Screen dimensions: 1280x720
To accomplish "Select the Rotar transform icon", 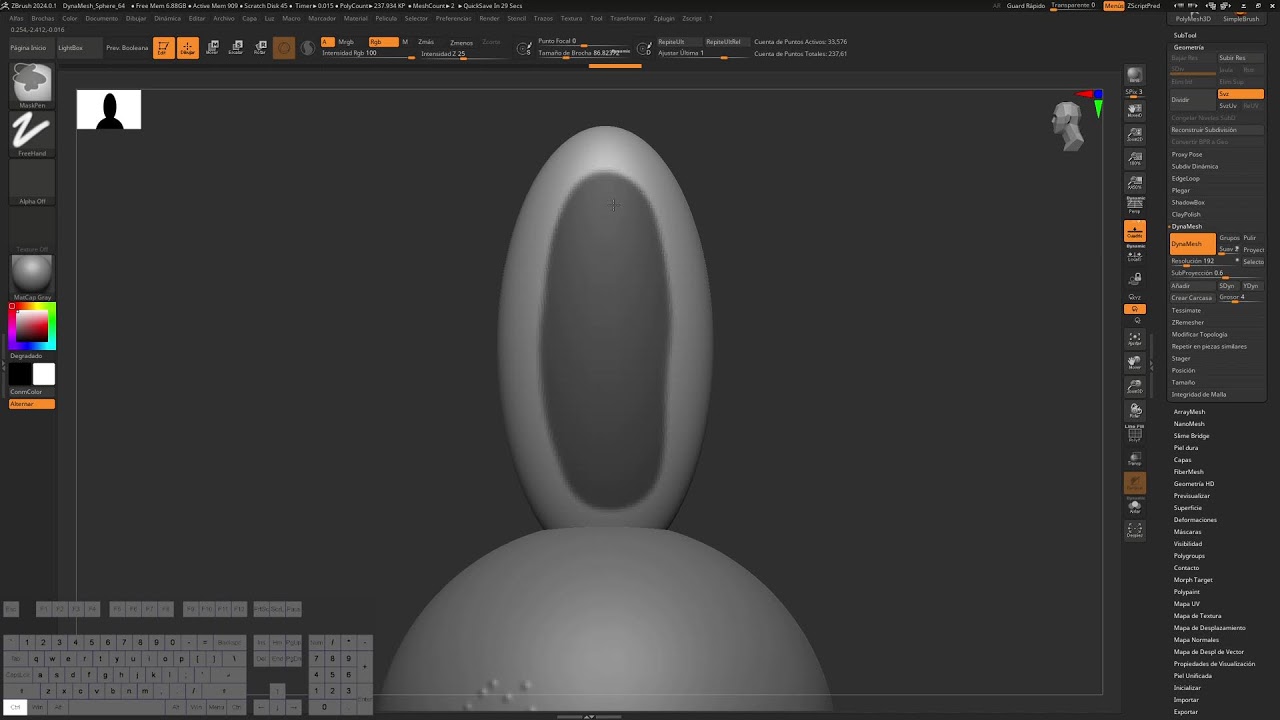I will (260, 48).
